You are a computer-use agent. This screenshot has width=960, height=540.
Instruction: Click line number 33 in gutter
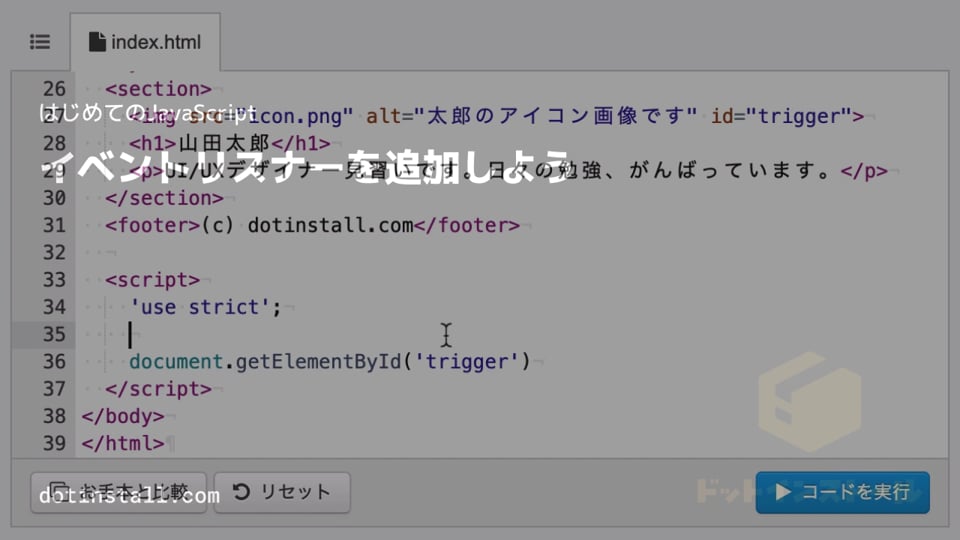click(x=54, y=280)
